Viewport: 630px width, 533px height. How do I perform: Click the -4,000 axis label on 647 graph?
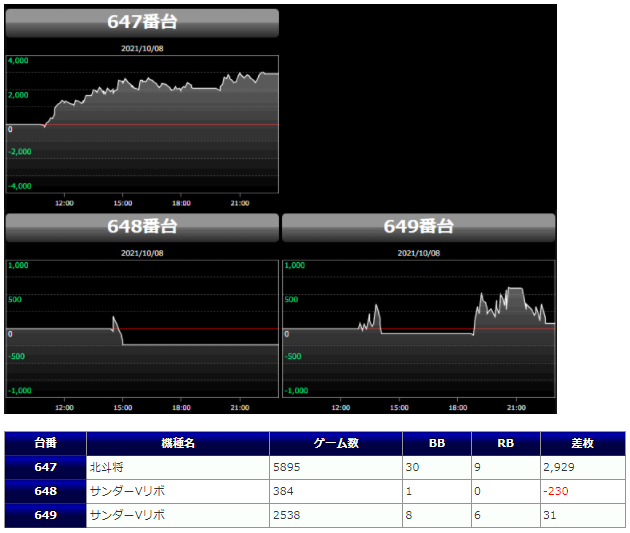tap(20, 186)
